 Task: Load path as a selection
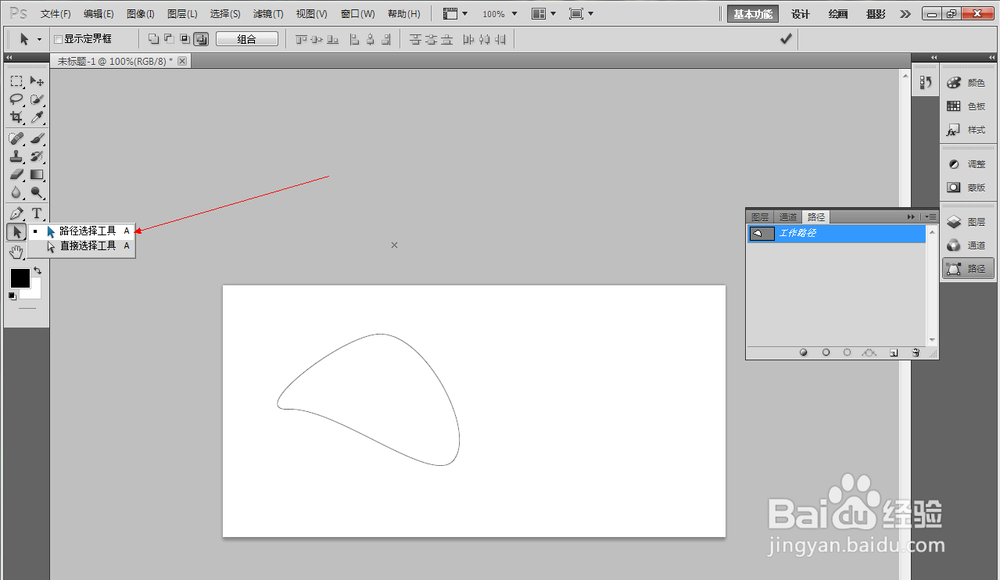[847, 352]
